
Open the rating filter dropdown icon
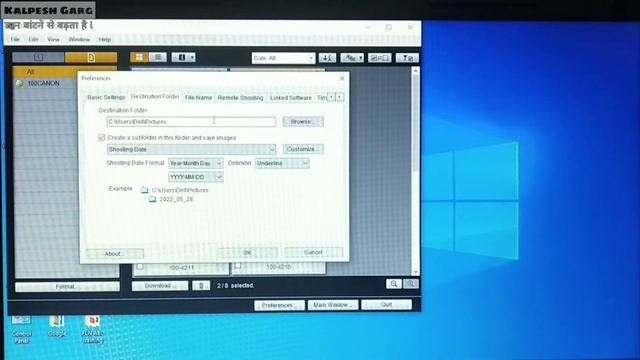(x=352, y=58)
